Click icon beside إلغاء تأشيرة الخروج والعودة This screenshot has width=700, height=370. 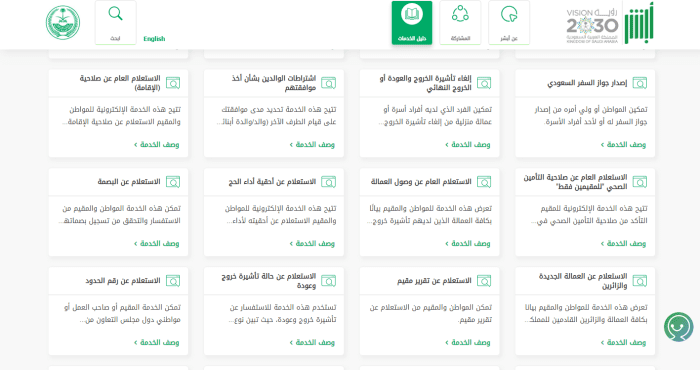tap(484, 83)
